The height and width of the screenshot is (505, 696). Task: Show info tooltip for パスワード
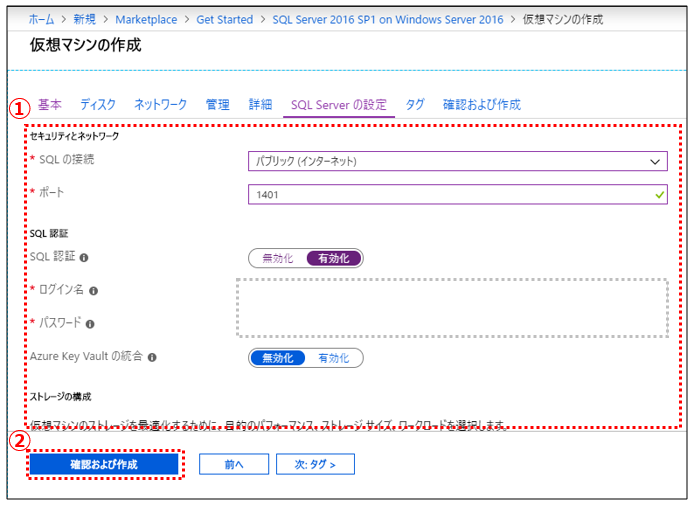(x=90, y=324)
